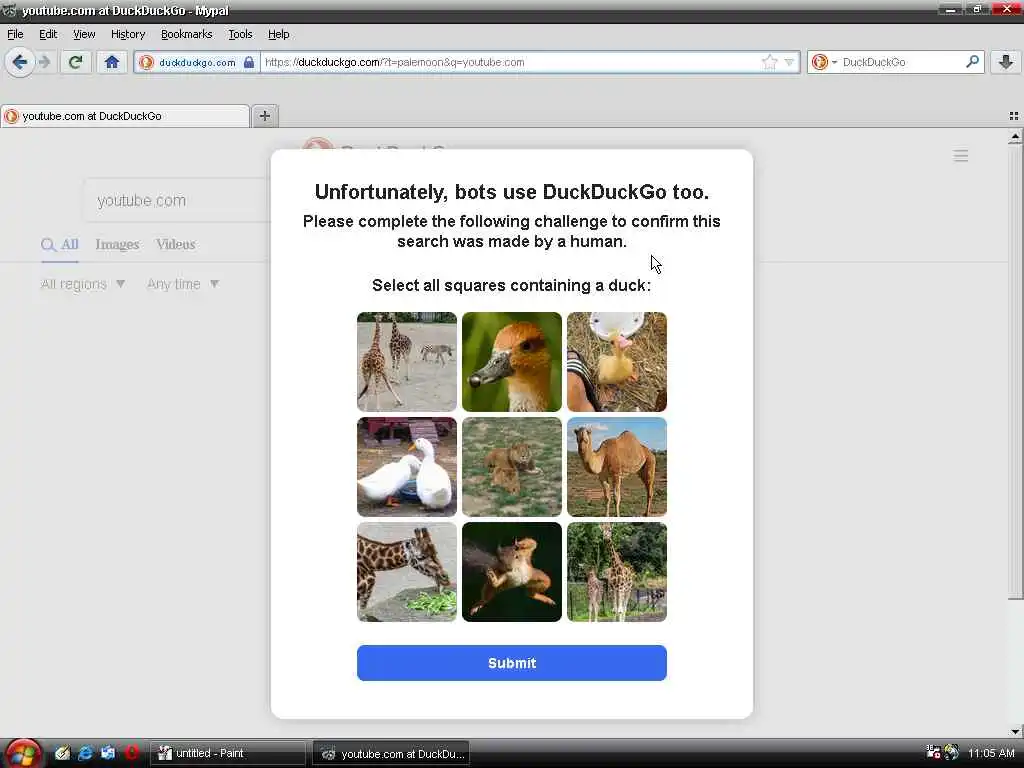Open the Bookmarks menu

tap(186, 34)
